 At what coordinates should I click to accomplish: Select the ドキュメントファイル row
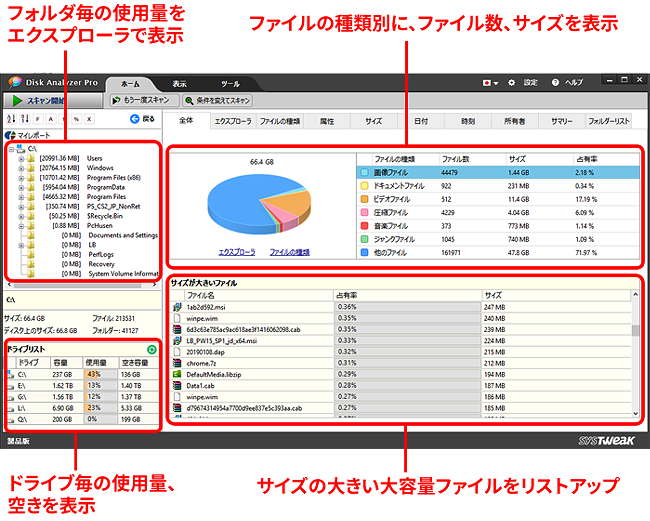[498, 186]
